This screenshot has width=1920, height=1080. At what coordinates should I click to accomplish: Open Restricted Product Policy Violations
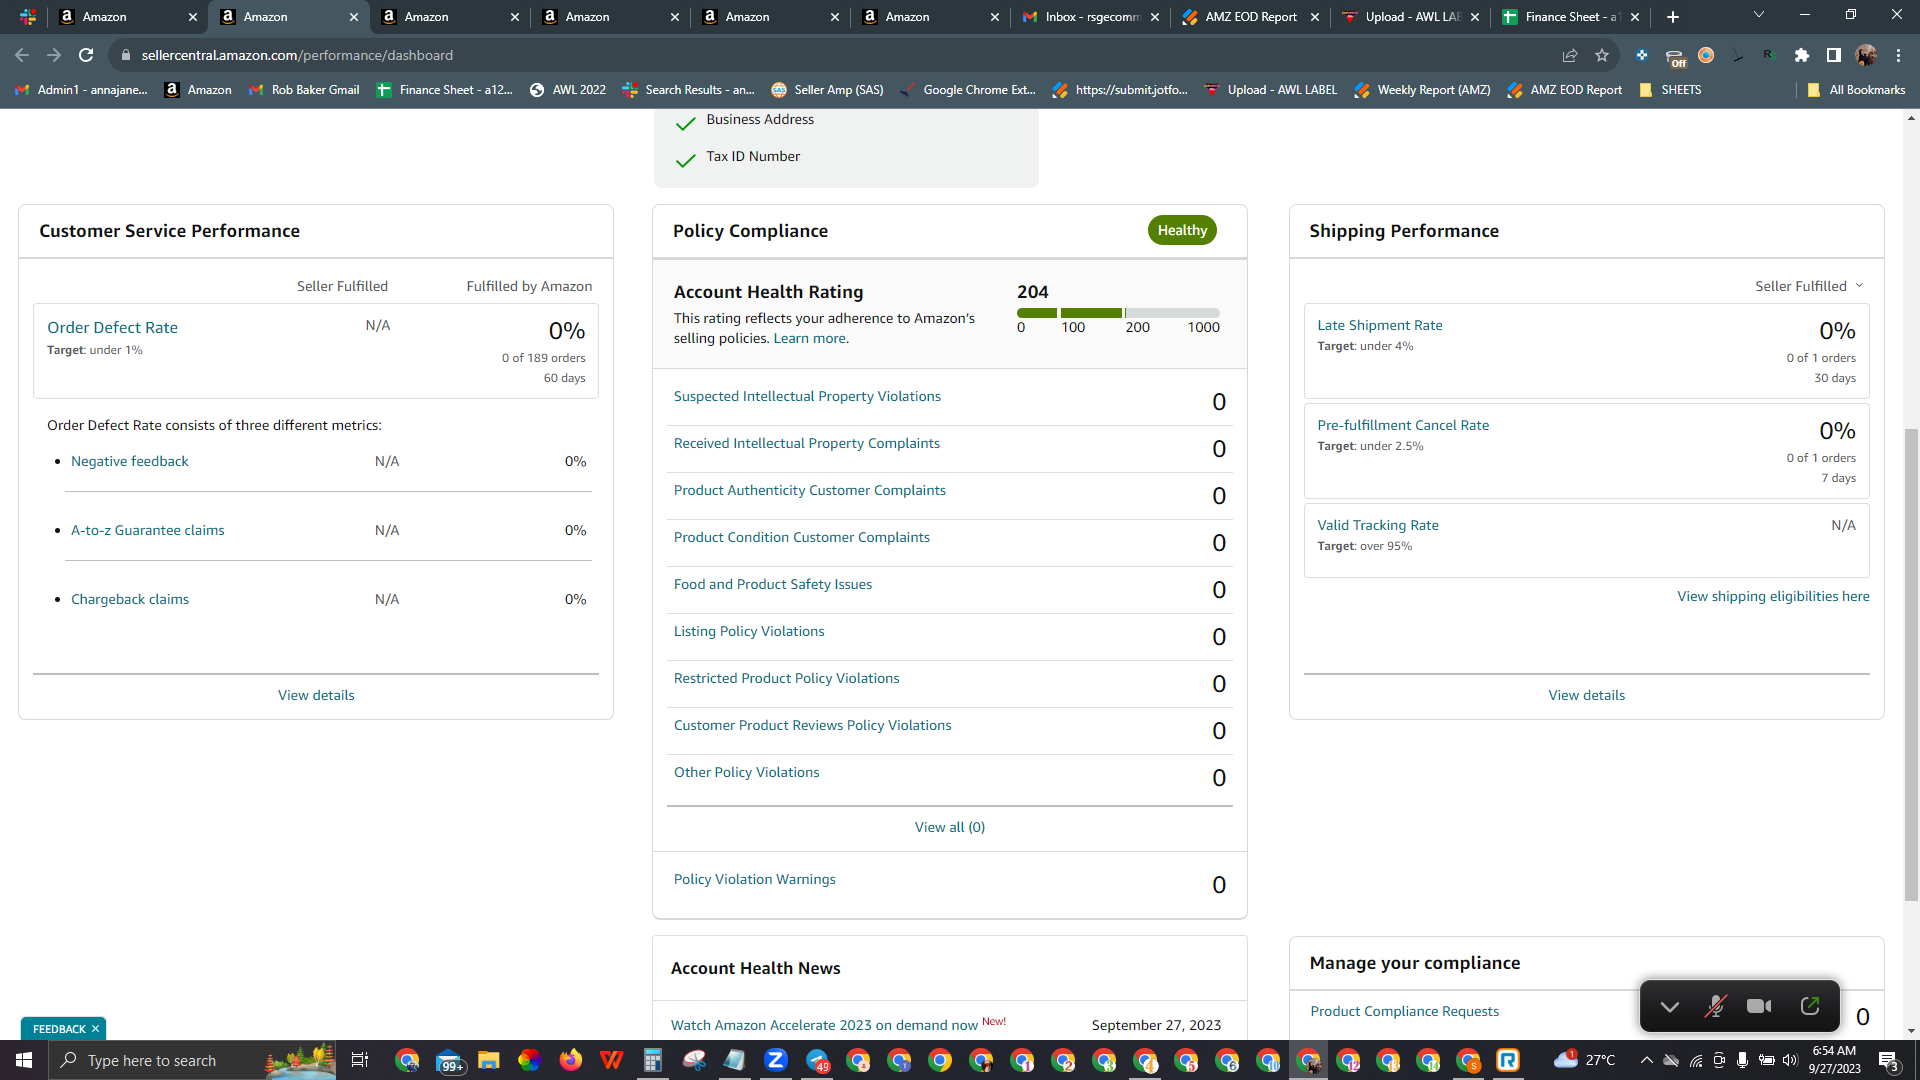[x=787, y=678]
